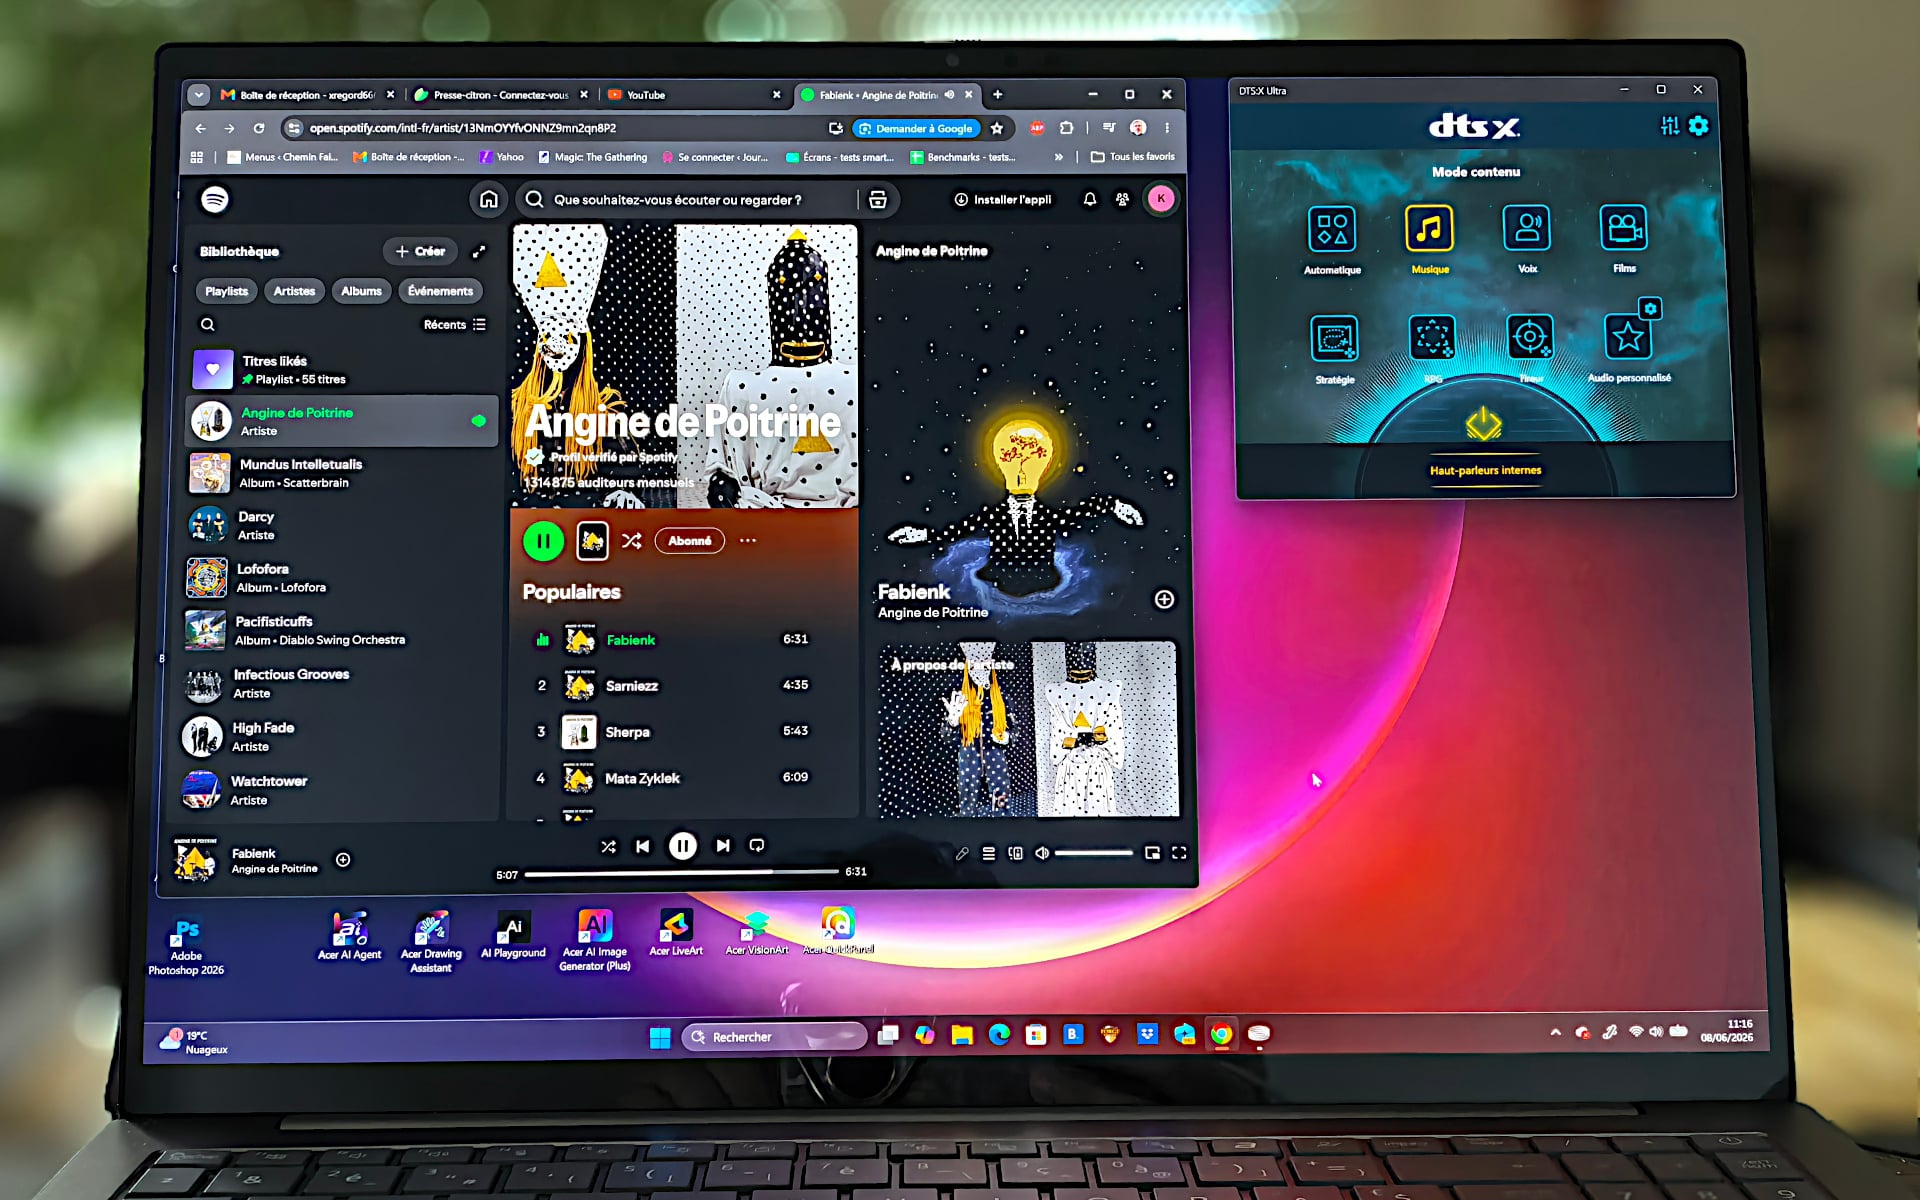The height and width of the screenshot is (1200, 1920).
Task: Toggle shuffle next to the Abonné button
Action: pos(631,541)
